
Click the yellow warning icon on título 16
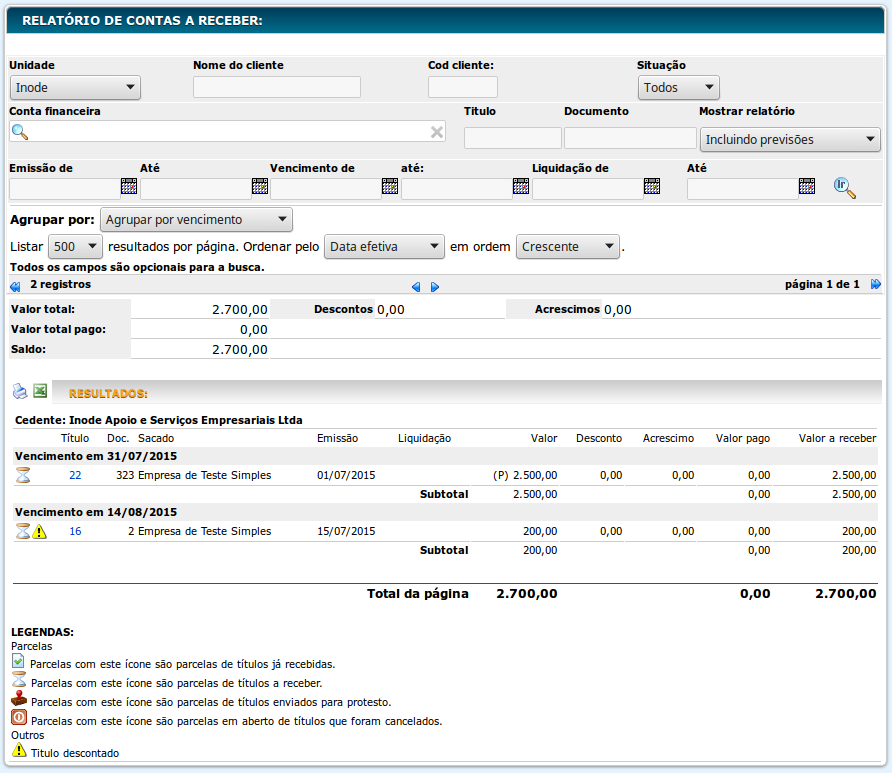[40, 532]
